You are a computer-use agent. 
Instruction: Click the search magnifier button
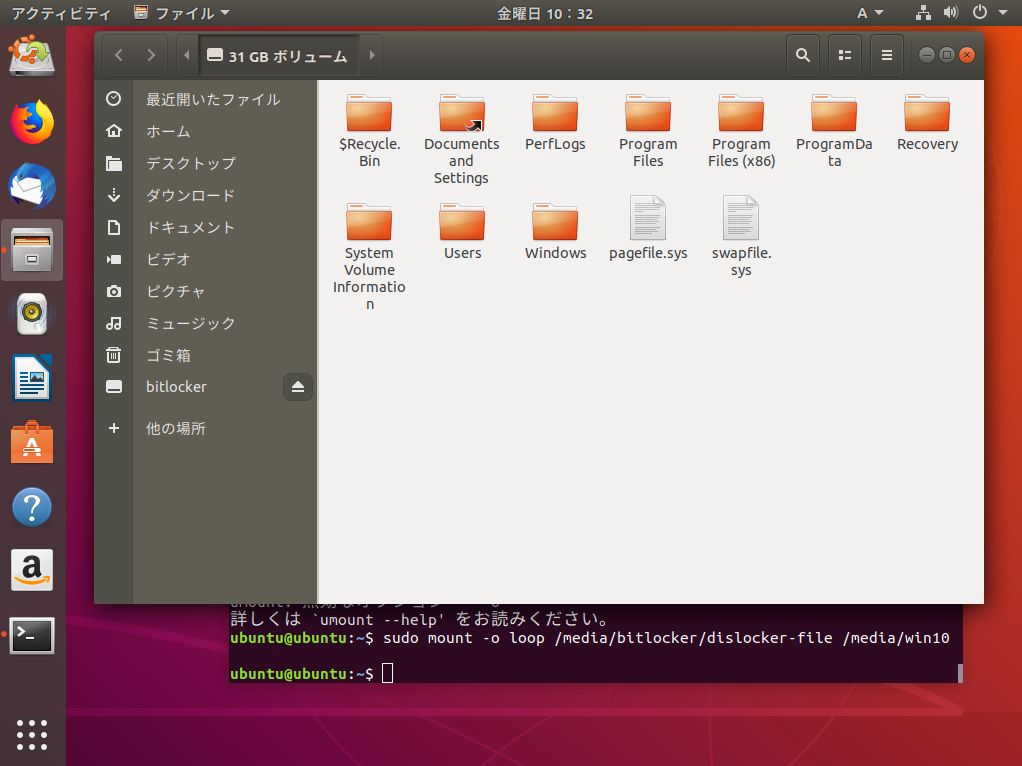pos(803,55)
